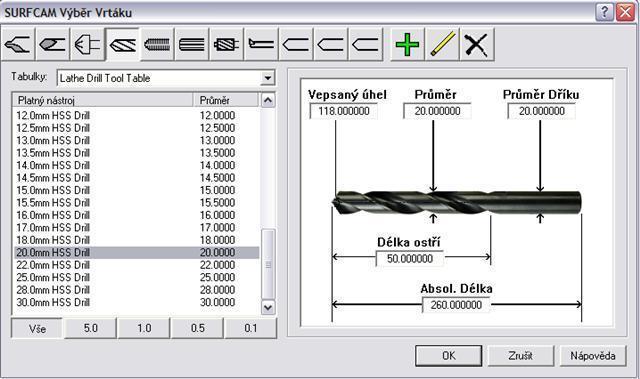Select 25.0mm HSS Drill in list
The width and height of the screenshot is (640, 379).
click(x=137, y=277)
